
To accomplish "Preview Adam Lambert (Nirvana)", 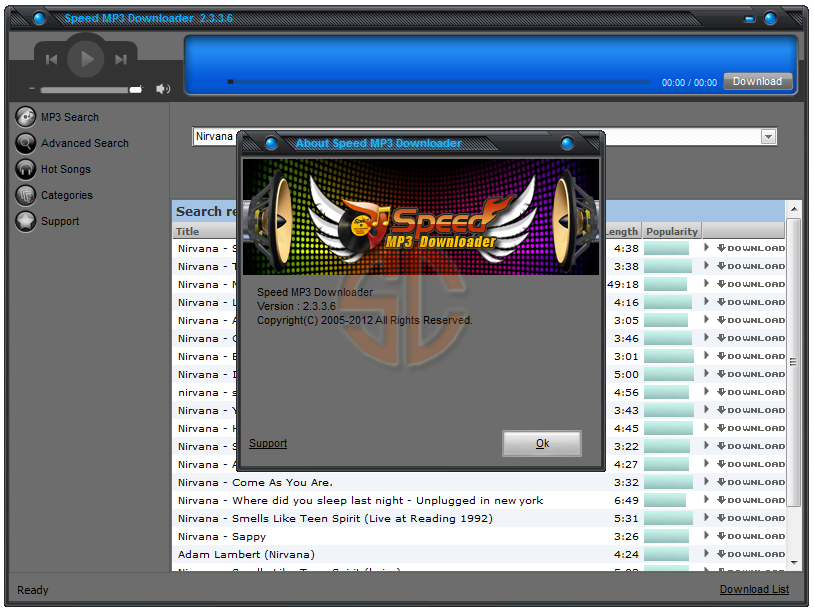I will [x=706, y=553].
